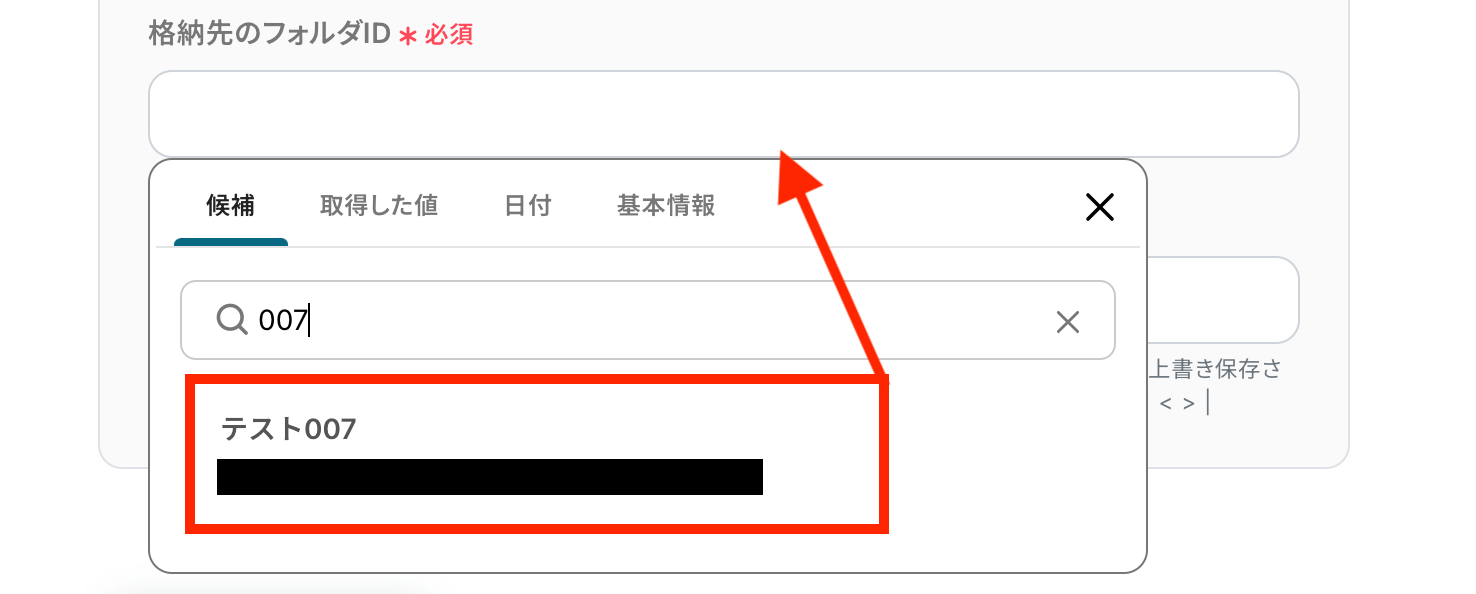Click the red 必須 required label
This screenshot has width=1476, height=594.
449,35
